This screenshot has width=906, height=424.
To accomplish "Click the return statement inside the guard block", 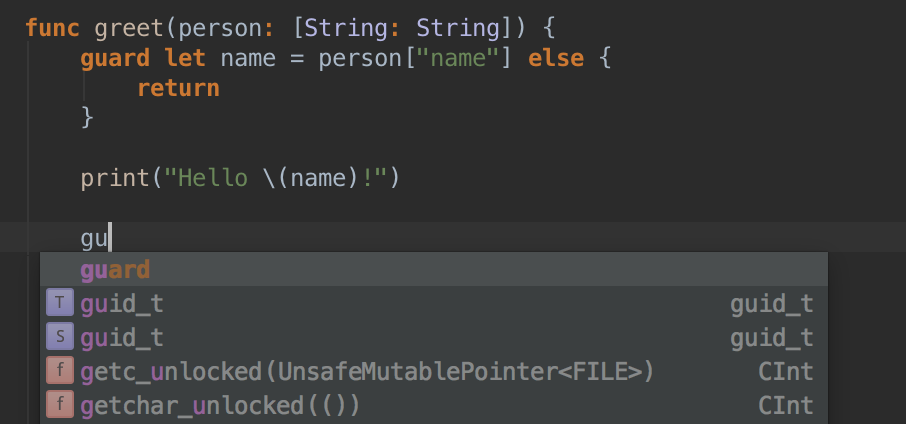I will point(178,88).
